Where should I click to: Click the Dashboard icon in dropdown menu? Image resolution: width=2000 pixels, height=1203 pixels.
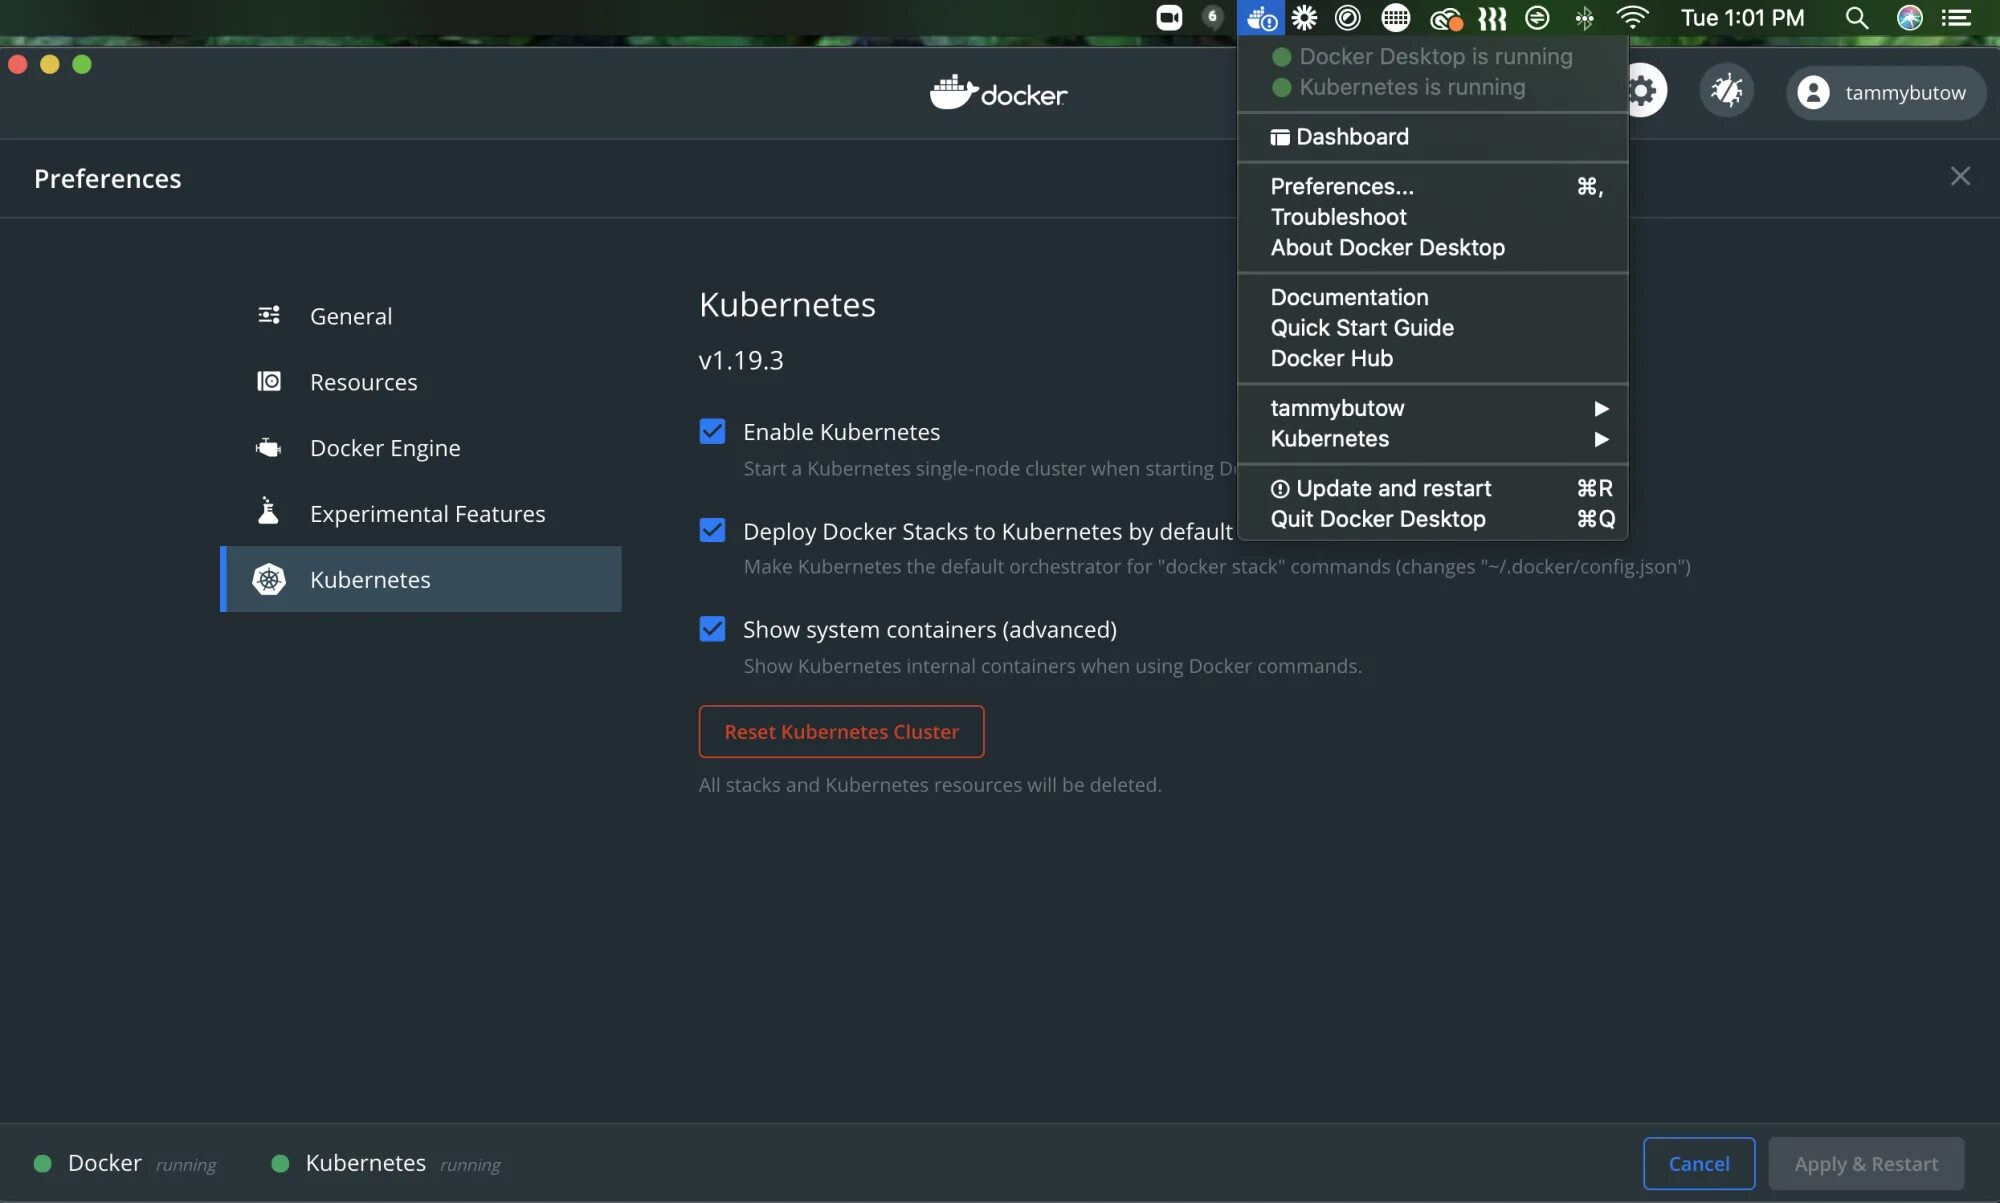pos(1280,137)
